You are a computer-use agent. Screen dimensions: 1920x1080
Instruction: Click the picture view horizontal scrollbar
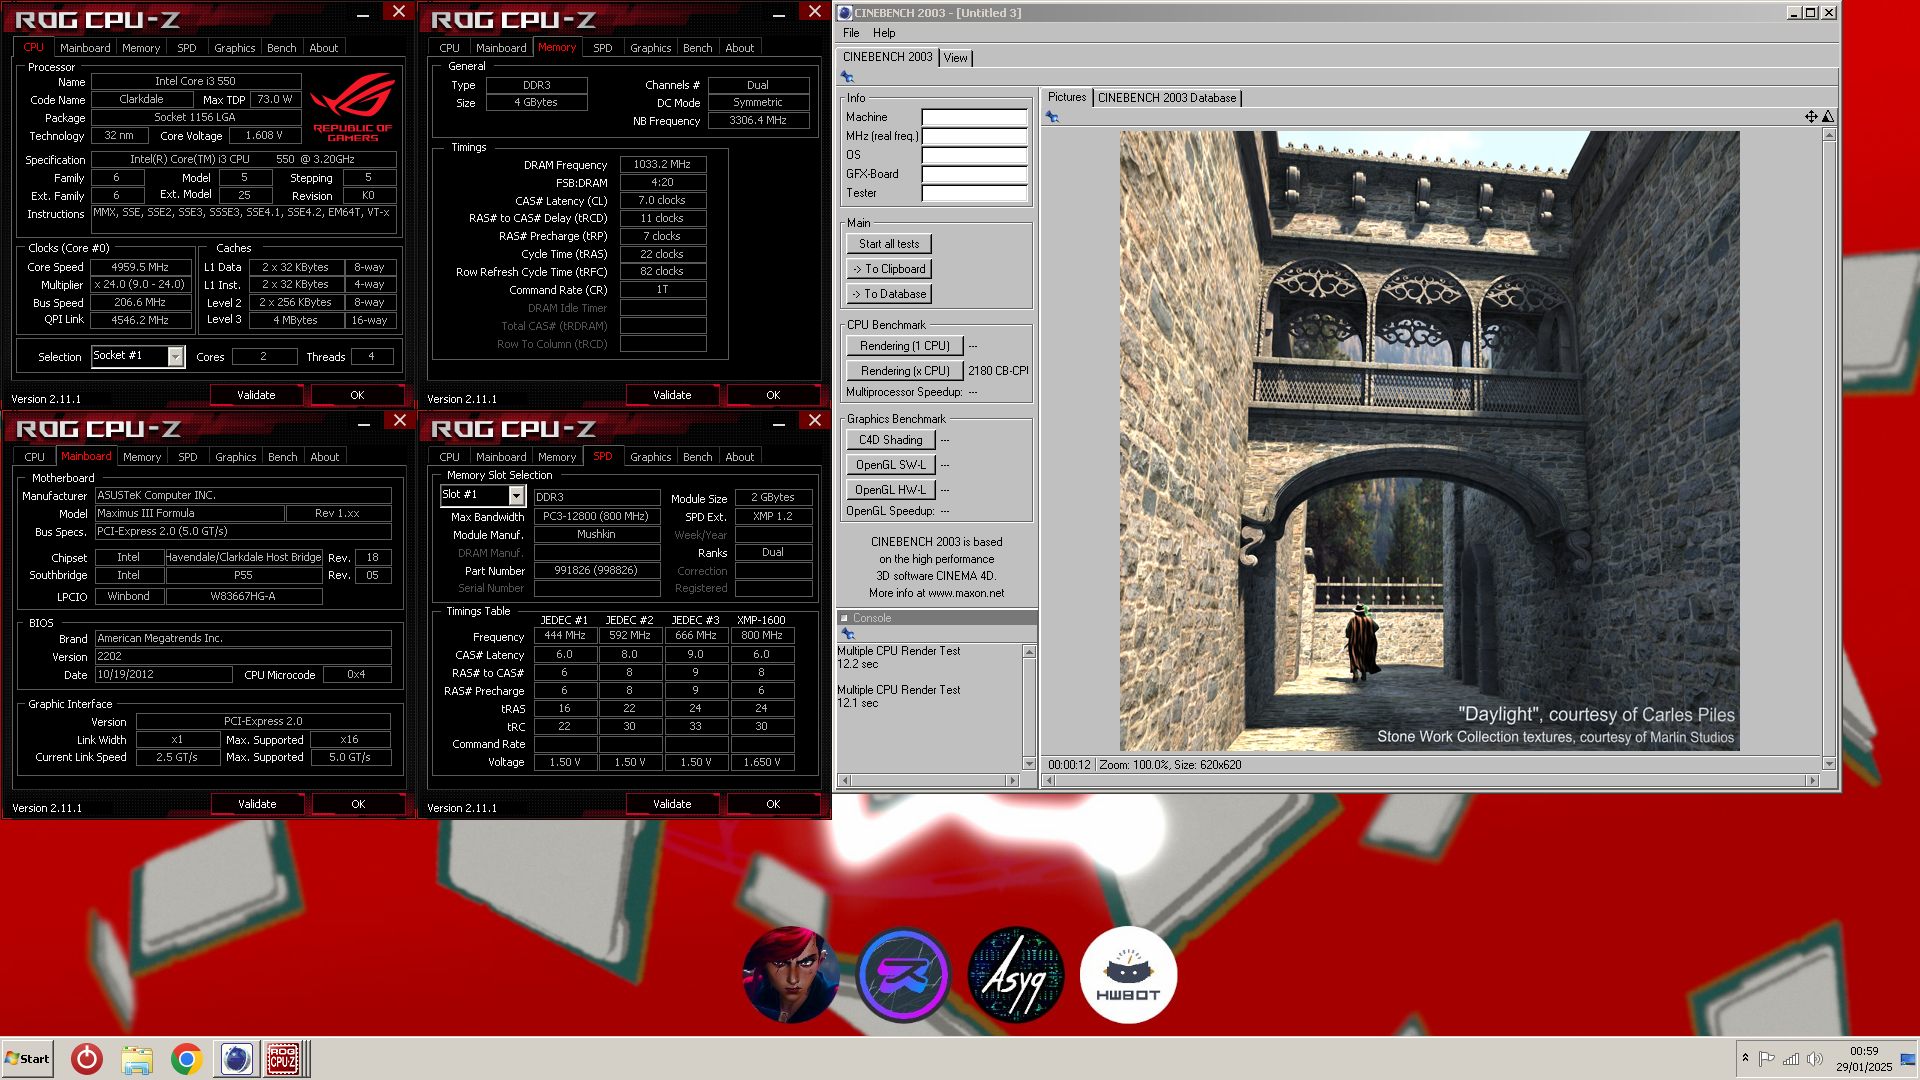click(x=1430, y=780)
